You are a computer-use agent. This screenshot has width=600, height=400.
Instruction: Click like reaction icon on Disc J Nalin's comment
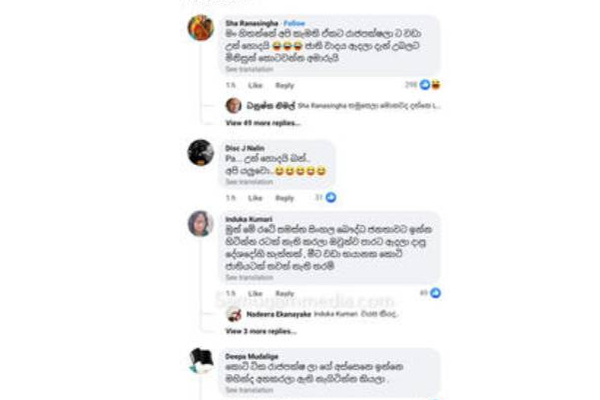pos(331,198)
